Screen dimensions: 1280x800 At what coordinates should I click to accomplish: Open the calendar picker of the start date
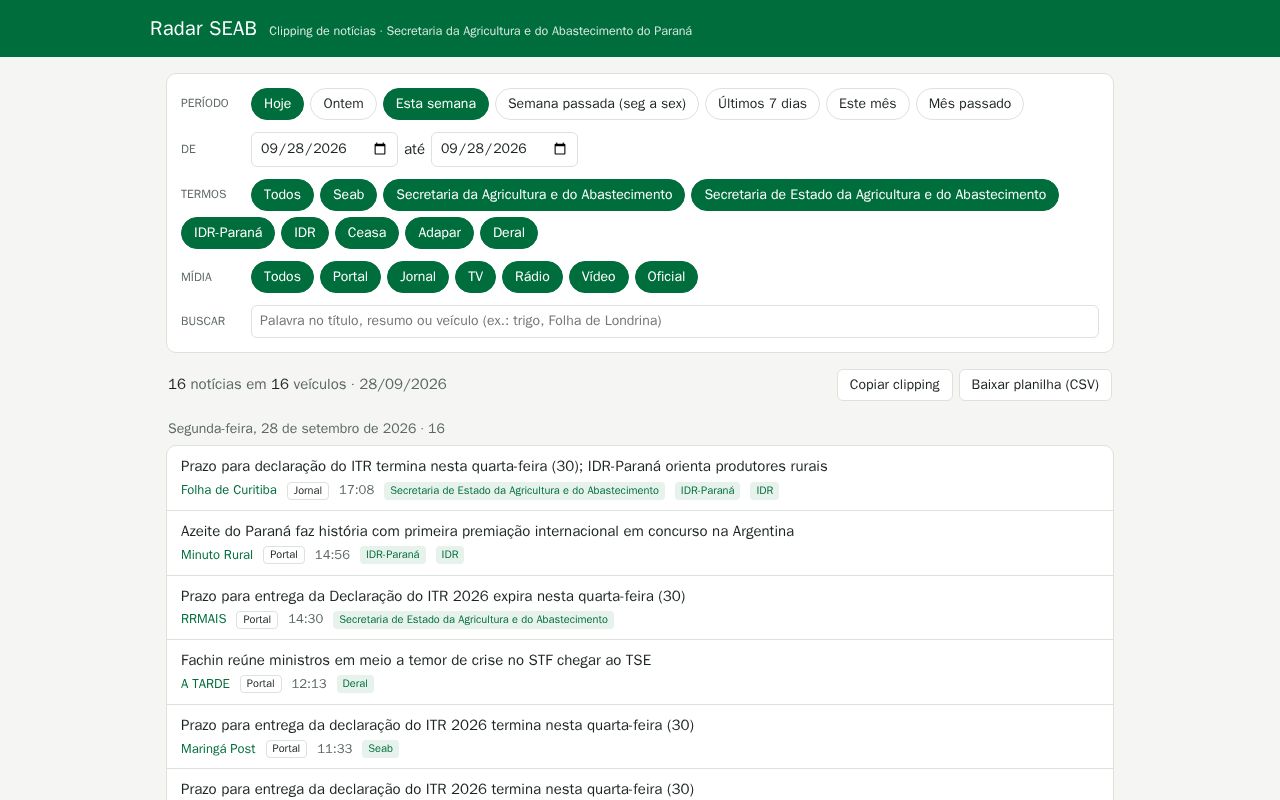point(380,149)
